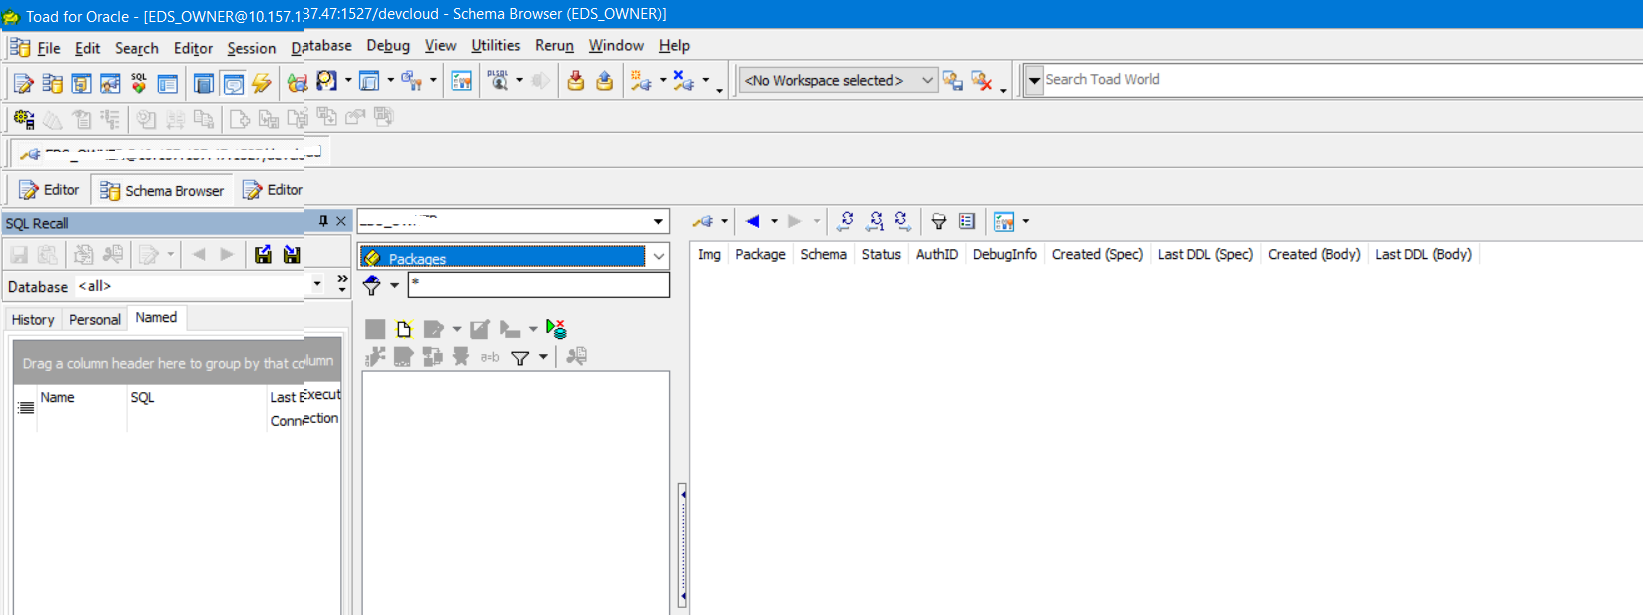Pin the SQL Recall panel
This screenshot has width=1643, height=615.
click(323, 221)
